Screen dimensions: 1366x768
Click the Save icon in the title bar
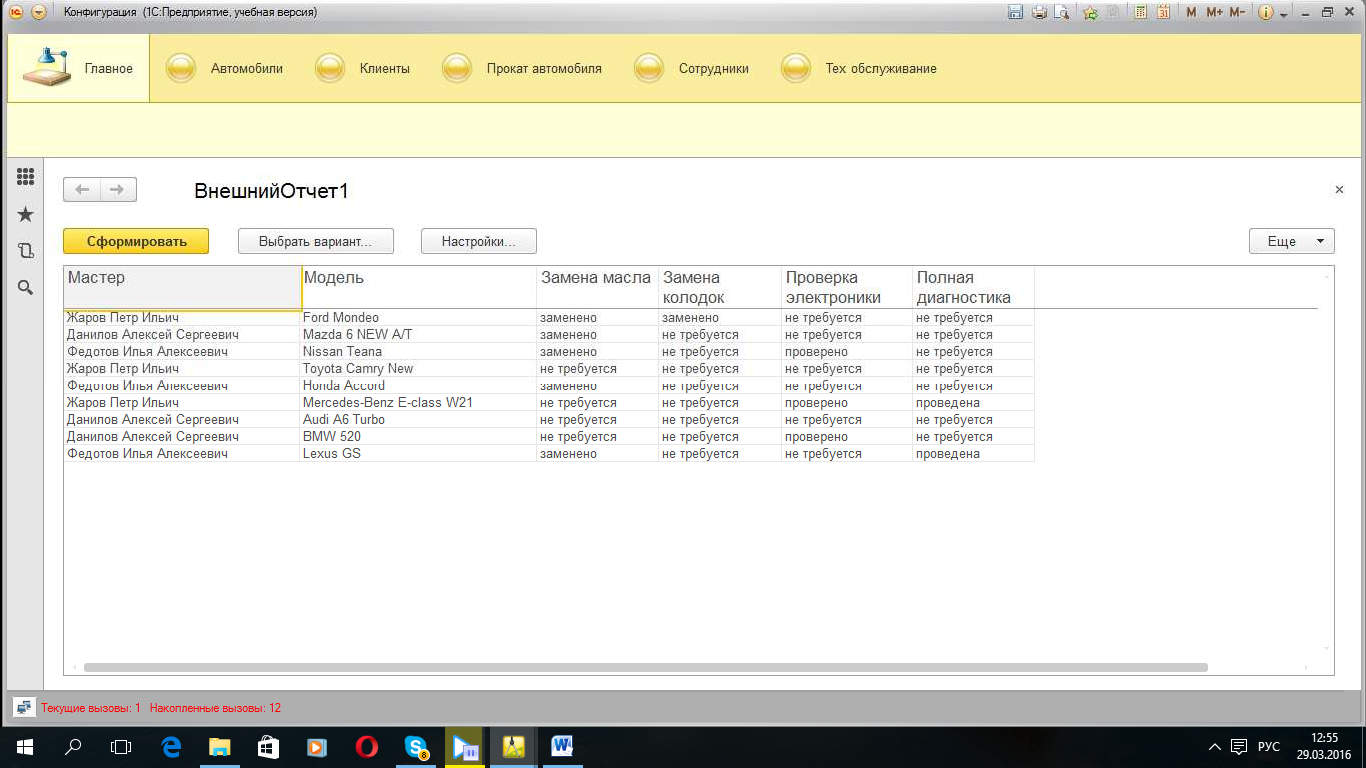(1015, 13)
